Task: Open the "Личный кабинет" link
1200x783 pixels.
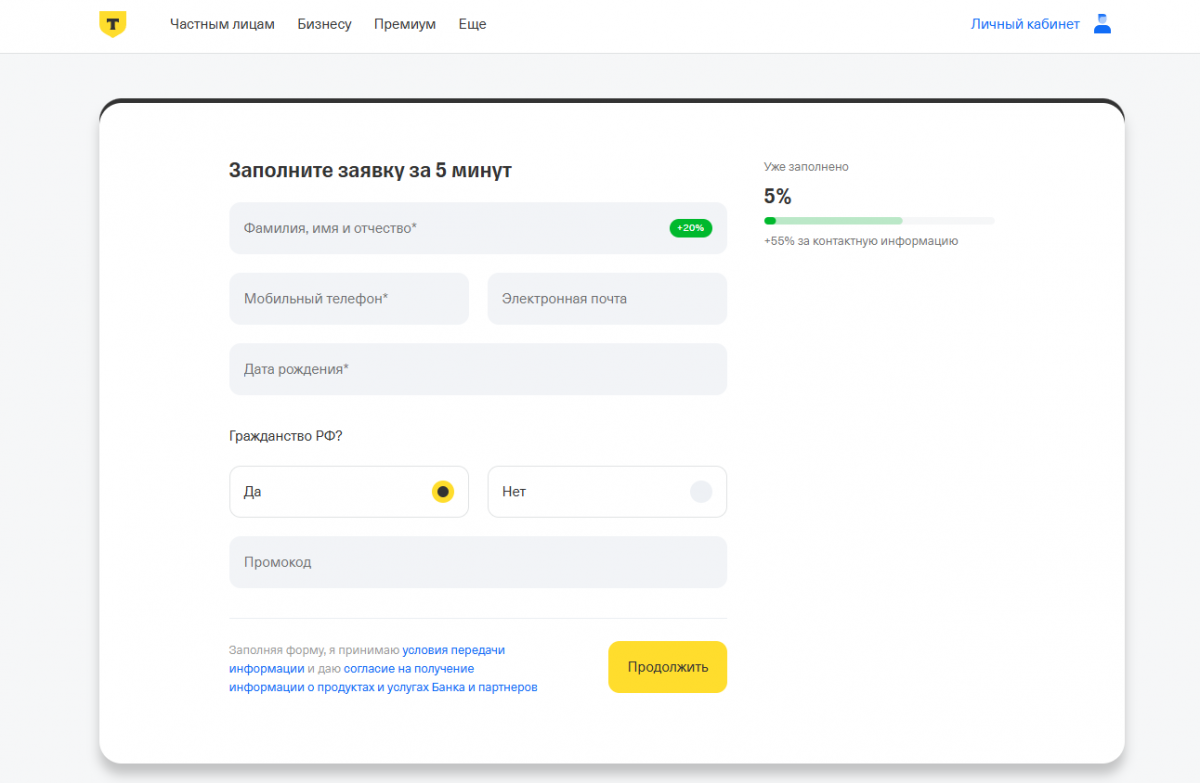Action: 1025,24
